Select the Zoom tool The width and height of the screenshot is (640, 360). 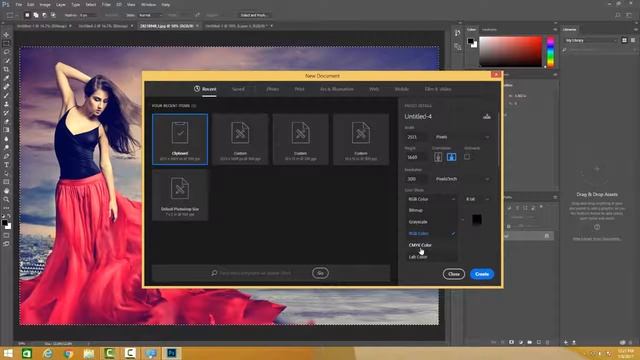coord(6,199)
